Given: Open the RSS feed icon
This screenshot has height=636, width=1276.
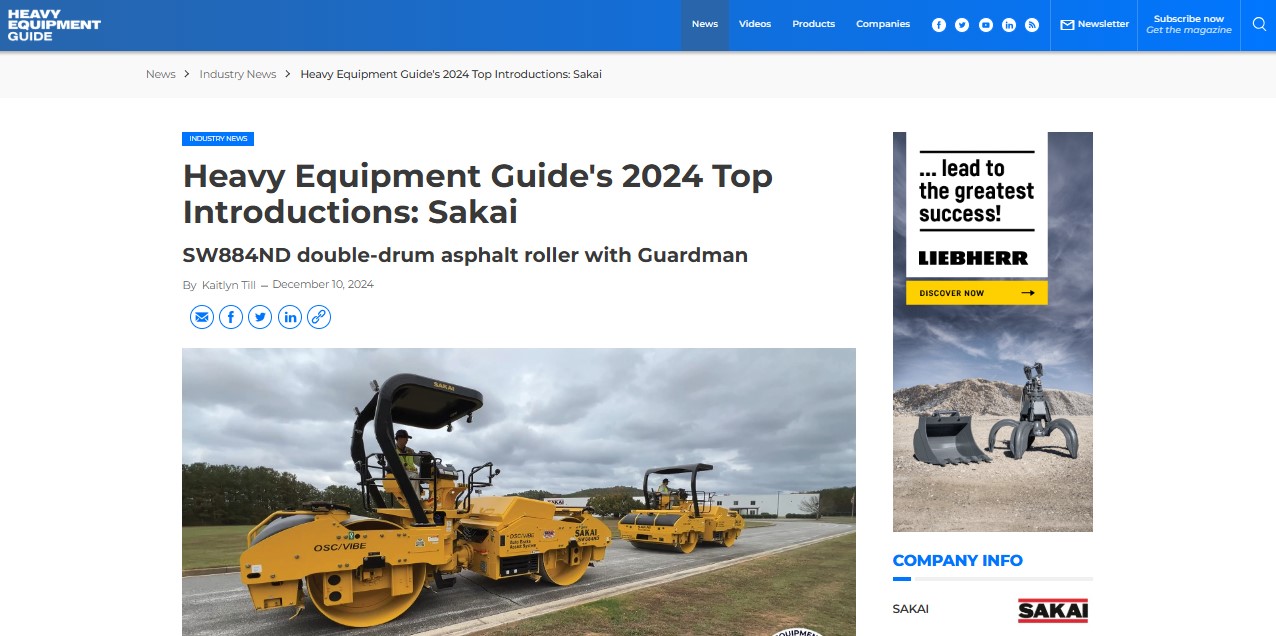Looking at the screenshot, I should point(1032,25).
